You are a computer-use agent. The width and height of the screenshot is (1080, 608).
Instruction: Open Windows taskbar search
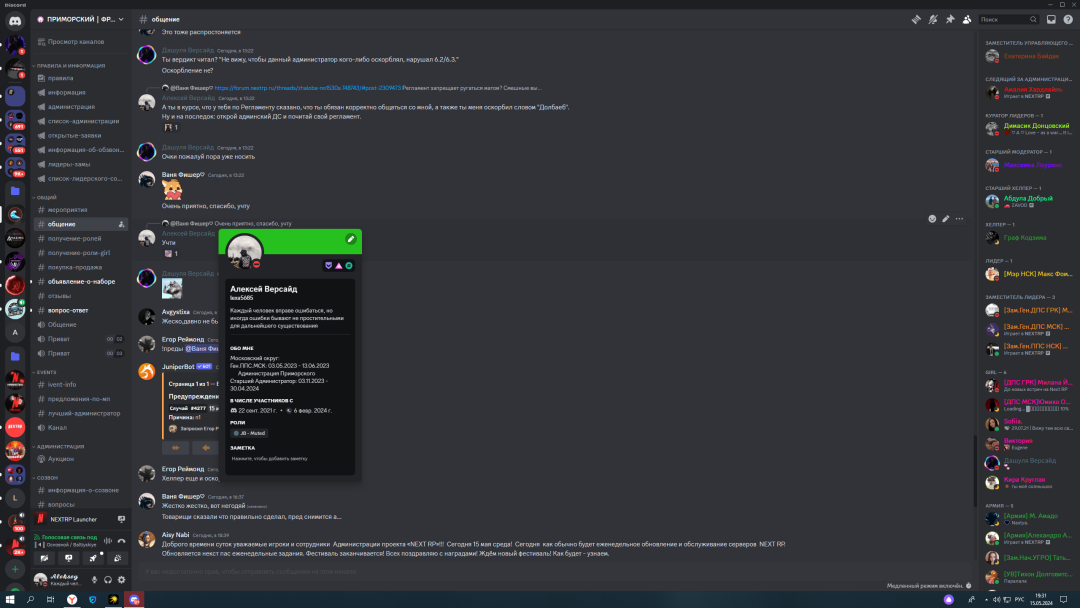click(30, 600)
